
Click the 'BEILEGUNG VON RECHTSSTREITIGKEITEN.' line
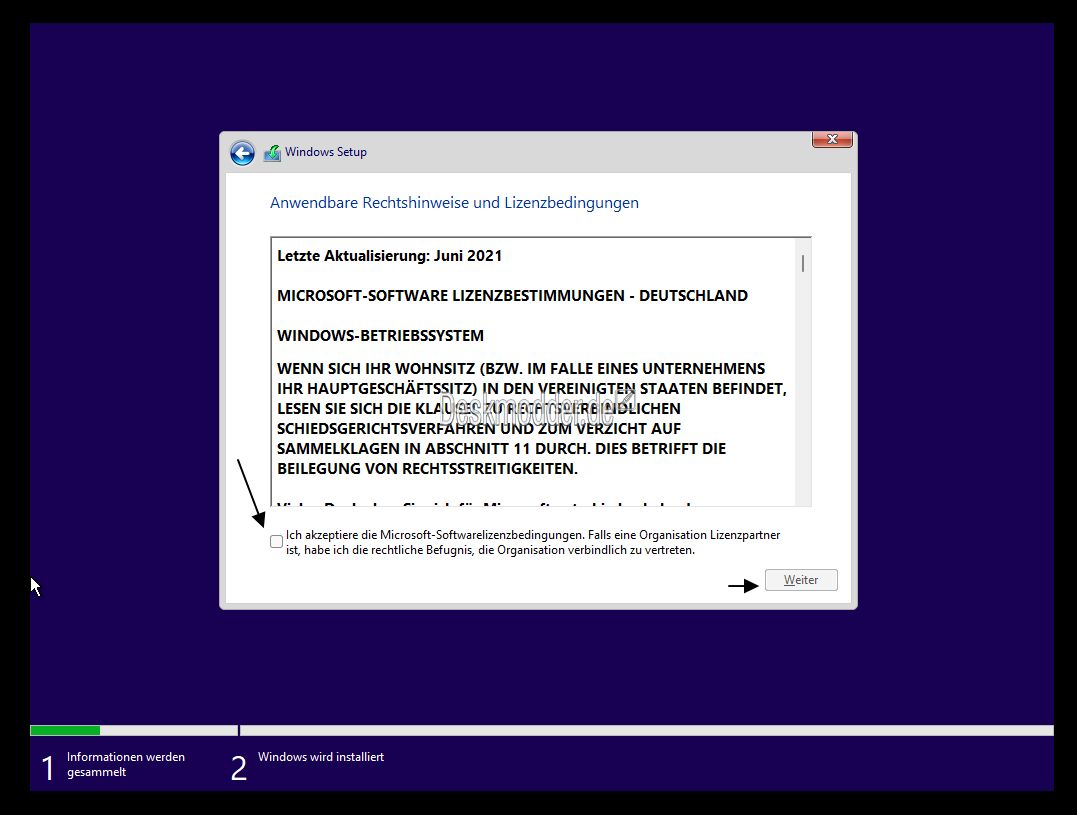(427, 469)
